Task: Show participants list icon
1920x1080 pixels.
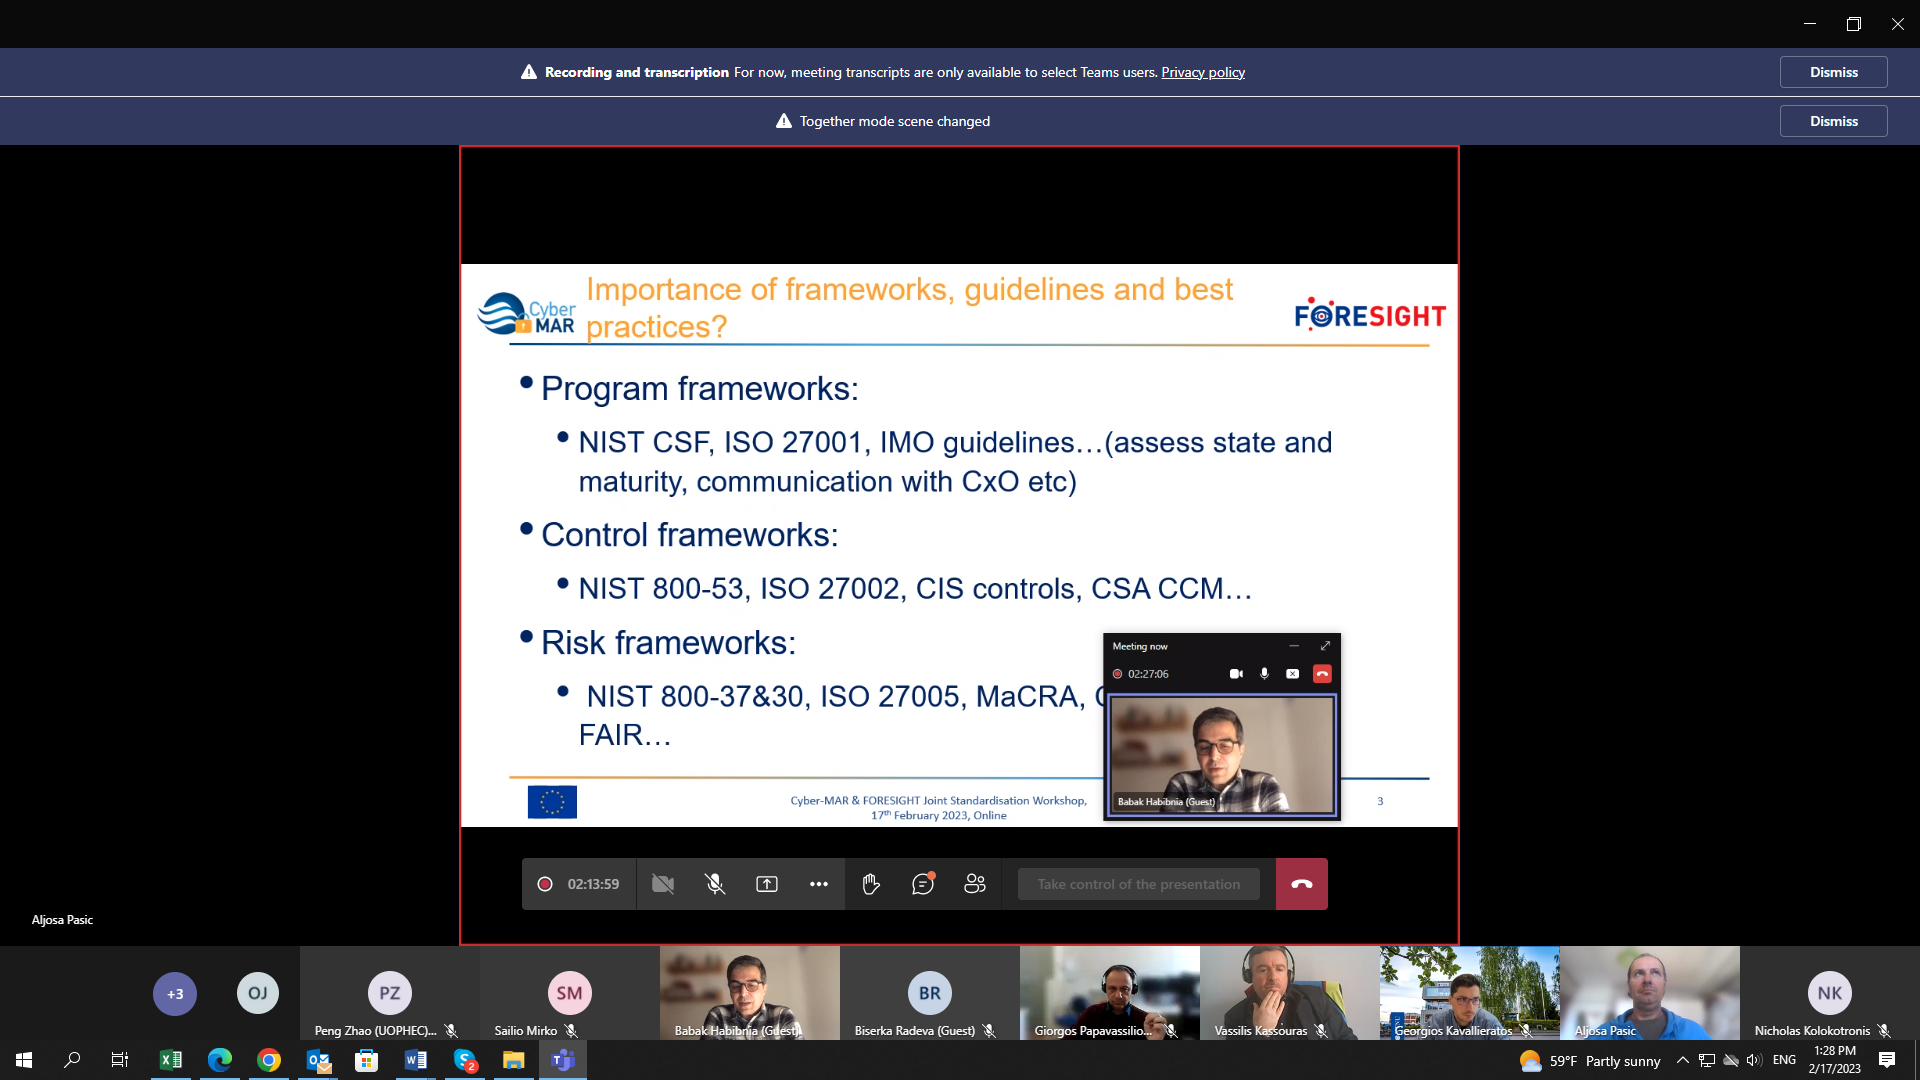Action: click(x=974, y=884)
